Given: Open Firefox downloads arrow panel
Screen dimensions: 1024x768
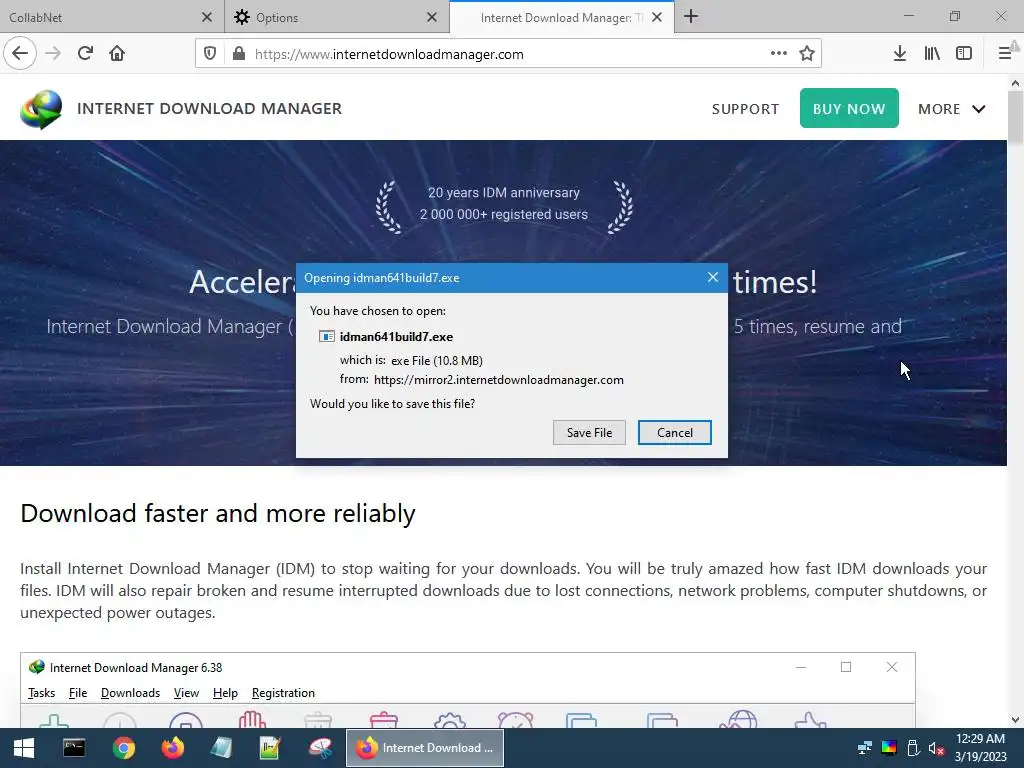Looking at the screenshot, I should [x=900, y=54].
